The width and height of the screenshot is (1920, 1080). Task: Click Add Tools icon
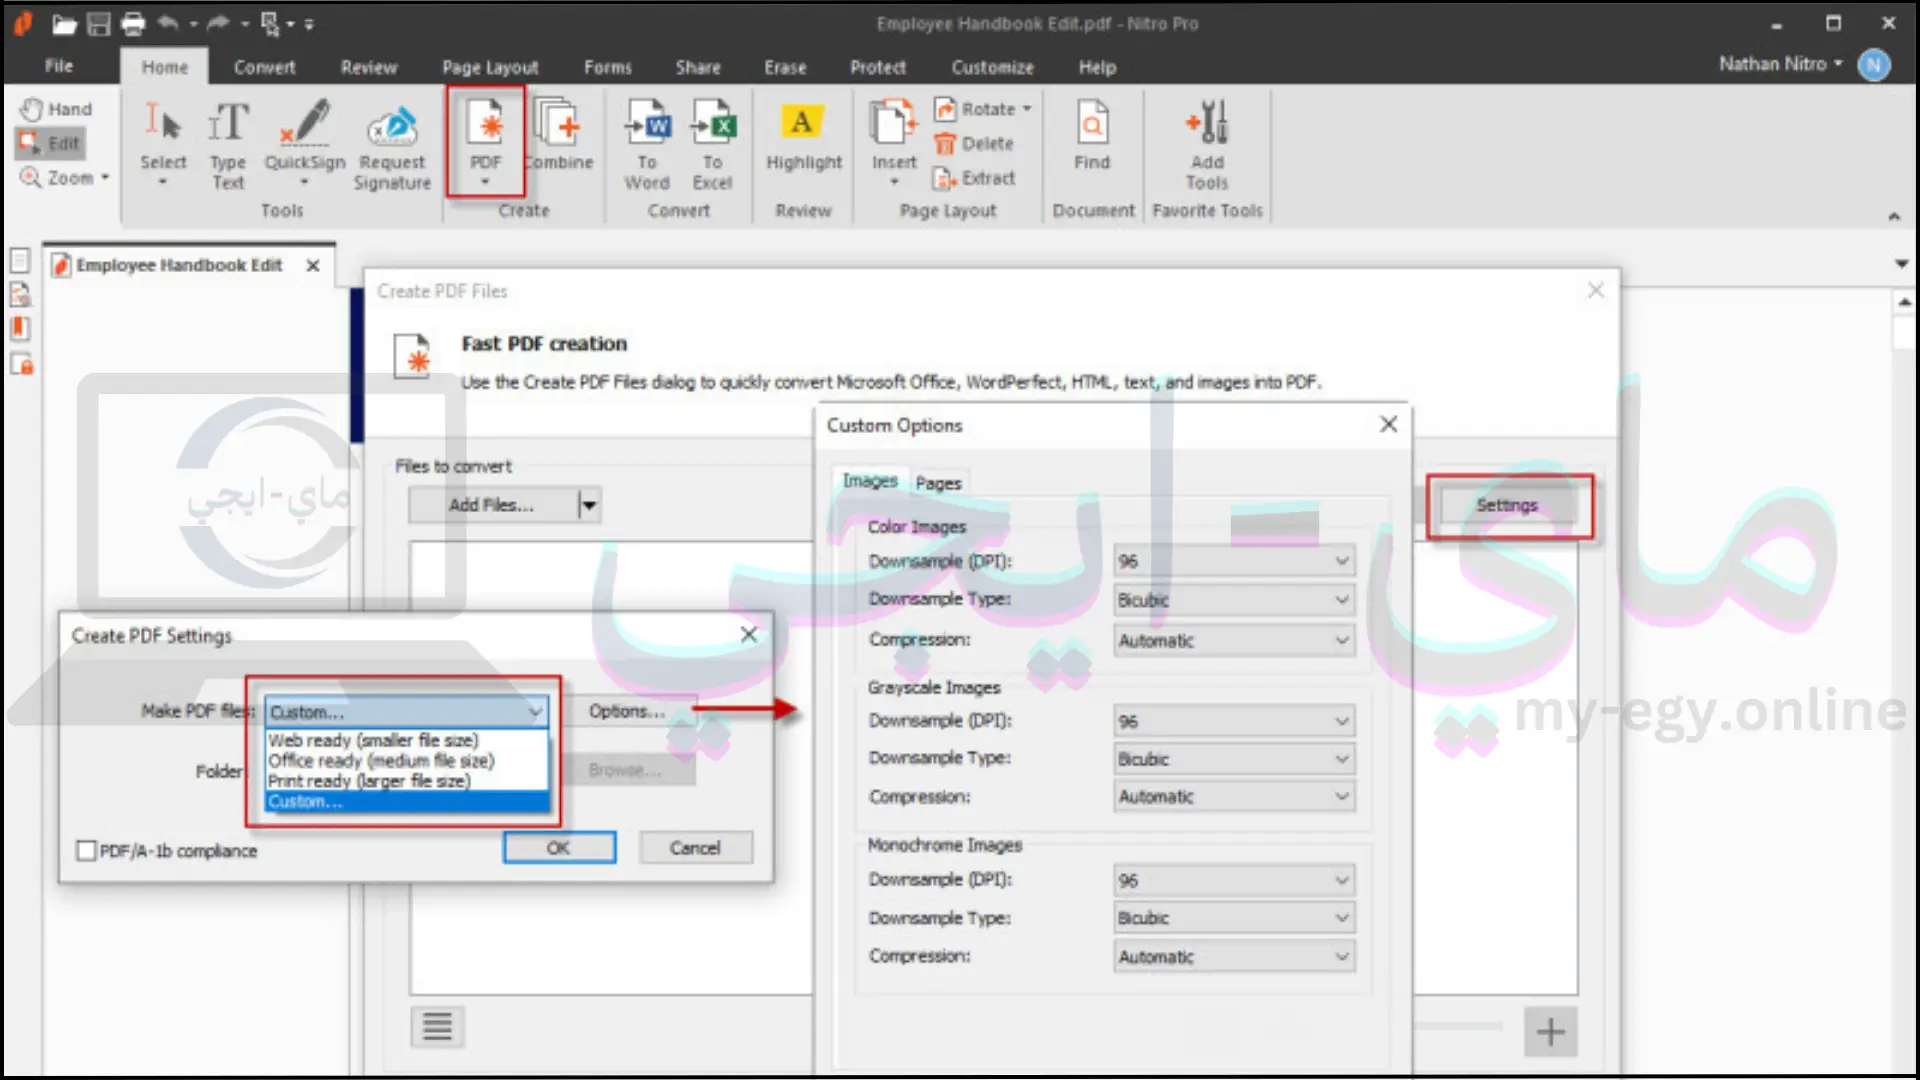coord(1207,143)
